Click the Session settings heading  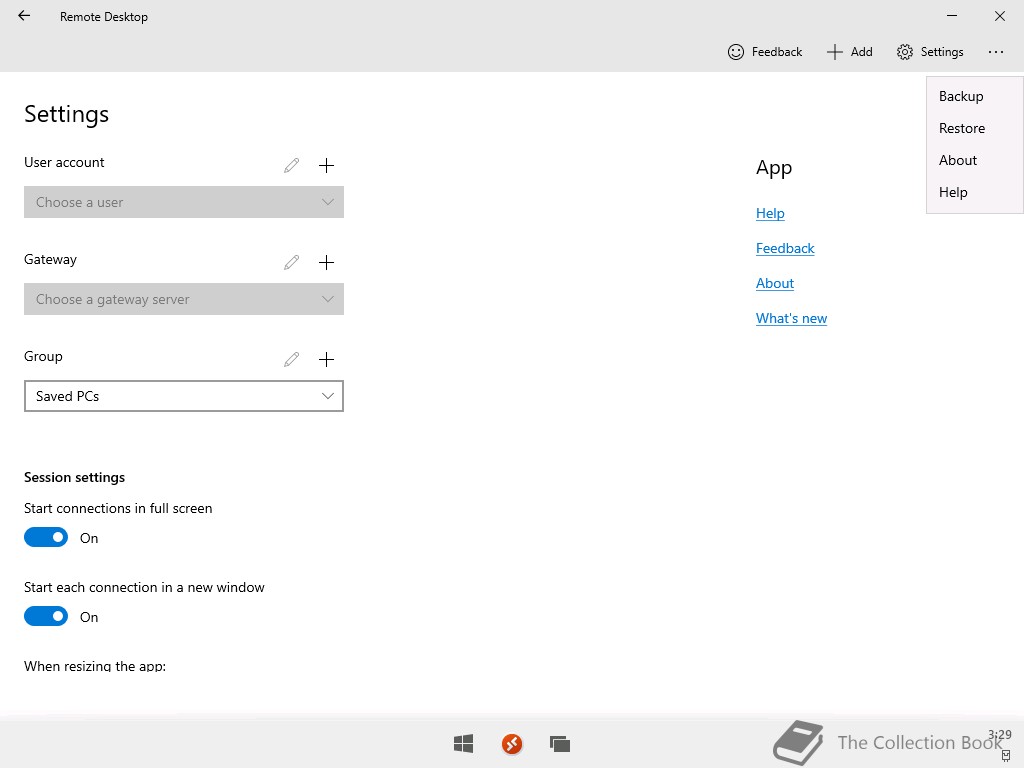point(74,477)
